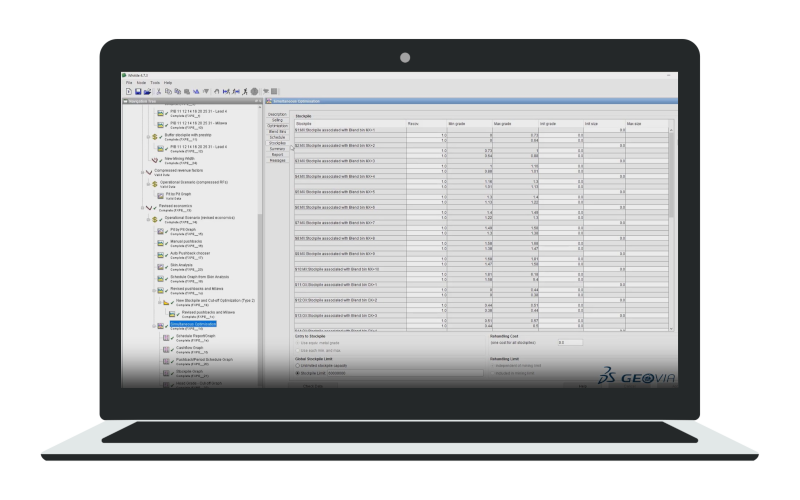Switch to the Report tab
This screenshot has height=500, width=800.
pos(277,155)
